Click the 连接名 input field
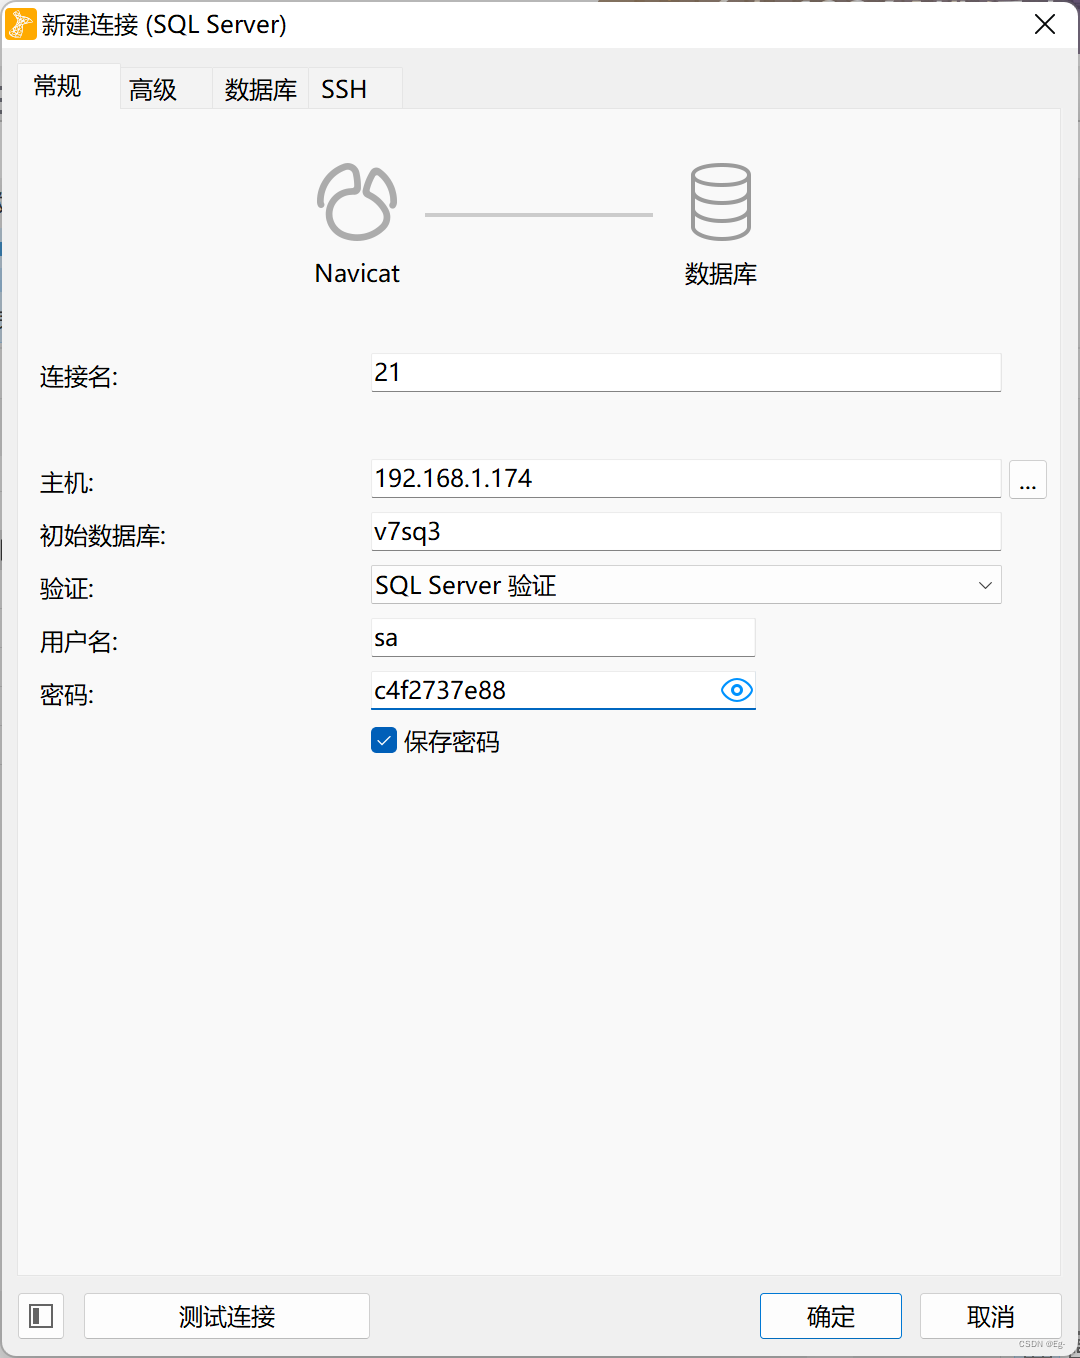The image size is (1080, 1358). (686, 372)
